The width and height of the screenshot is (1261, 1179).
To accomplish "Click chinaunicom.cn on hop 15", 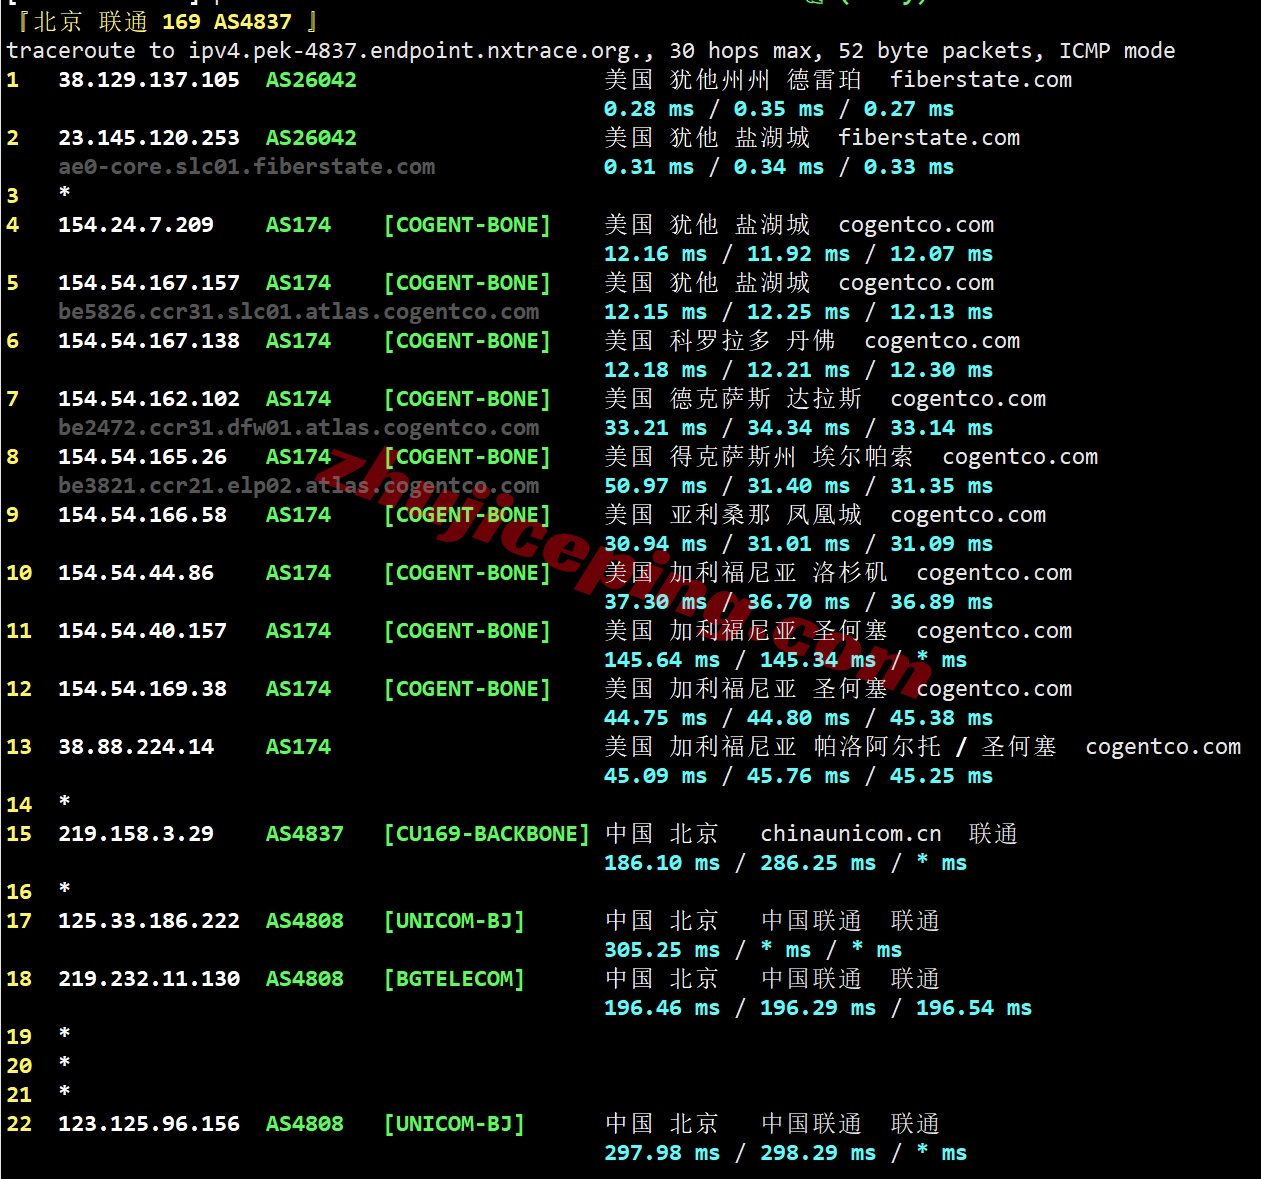I will pyautogui.click(x=851, y=834).
